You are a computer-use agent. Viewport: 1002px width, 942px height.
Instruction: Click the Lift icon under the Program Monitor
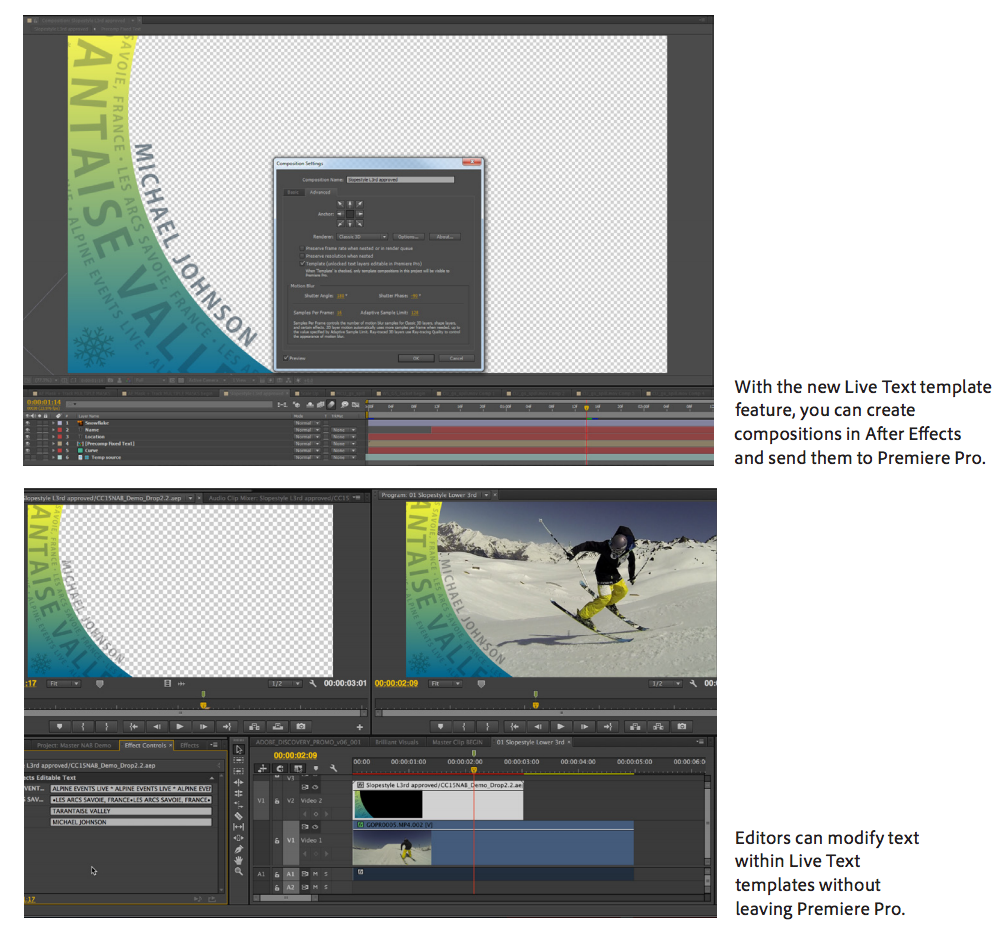pyautogui.click(x=635, y=727)
